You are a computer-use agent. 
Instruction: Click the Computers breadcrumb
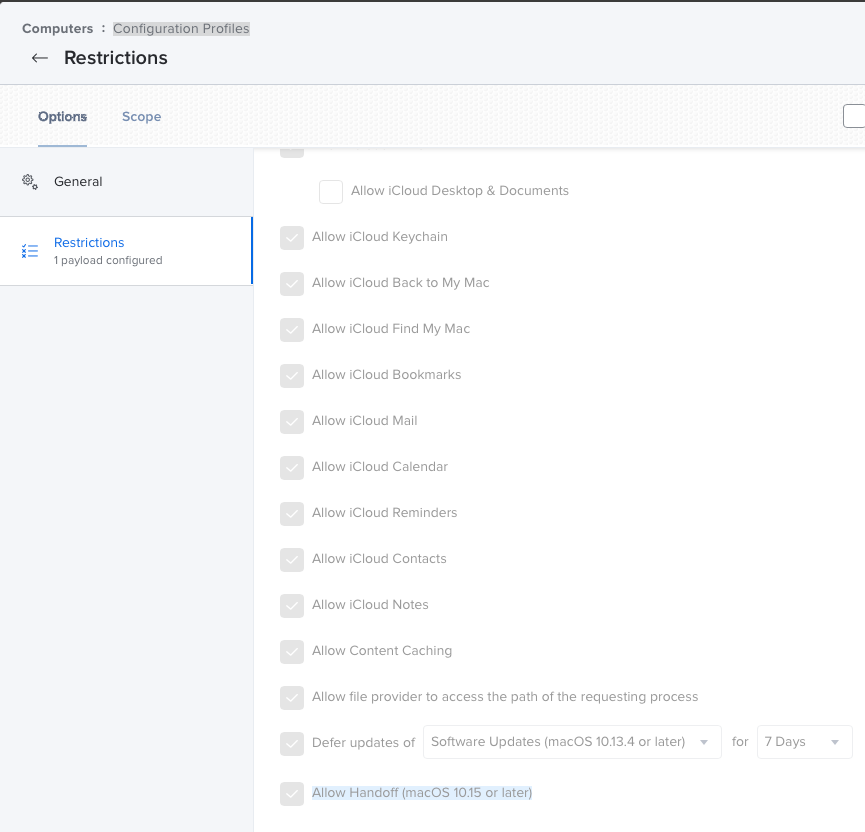[57, 29]
